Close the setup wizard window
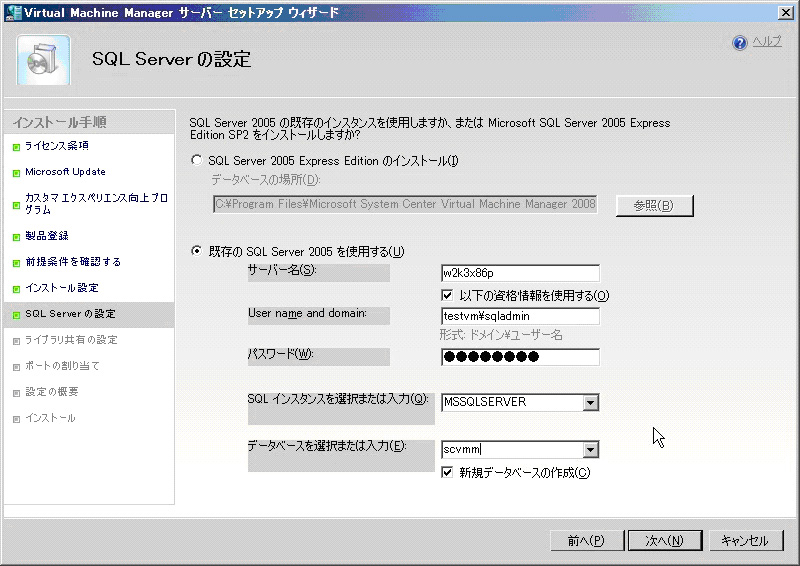 point(785,12)
